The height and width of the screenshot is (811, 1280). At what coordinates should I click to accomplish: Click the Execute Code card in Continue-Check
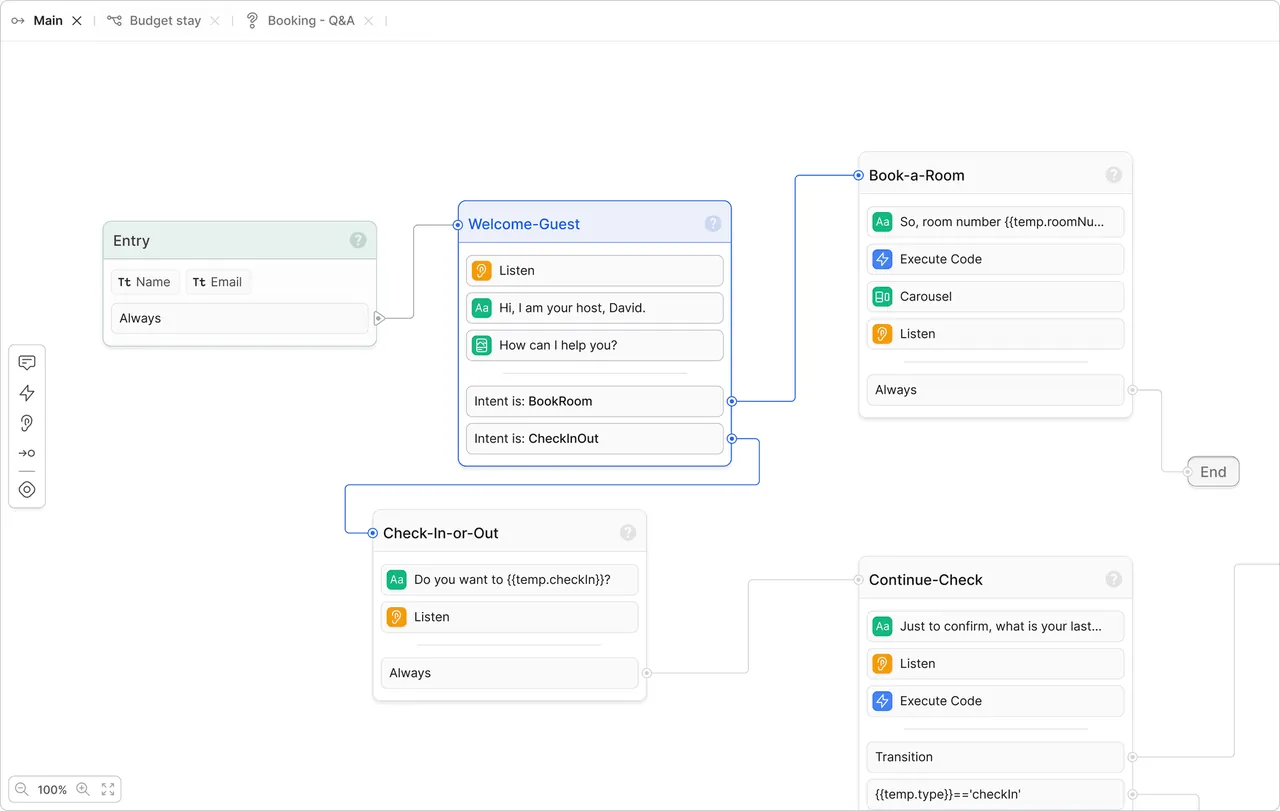995,701
